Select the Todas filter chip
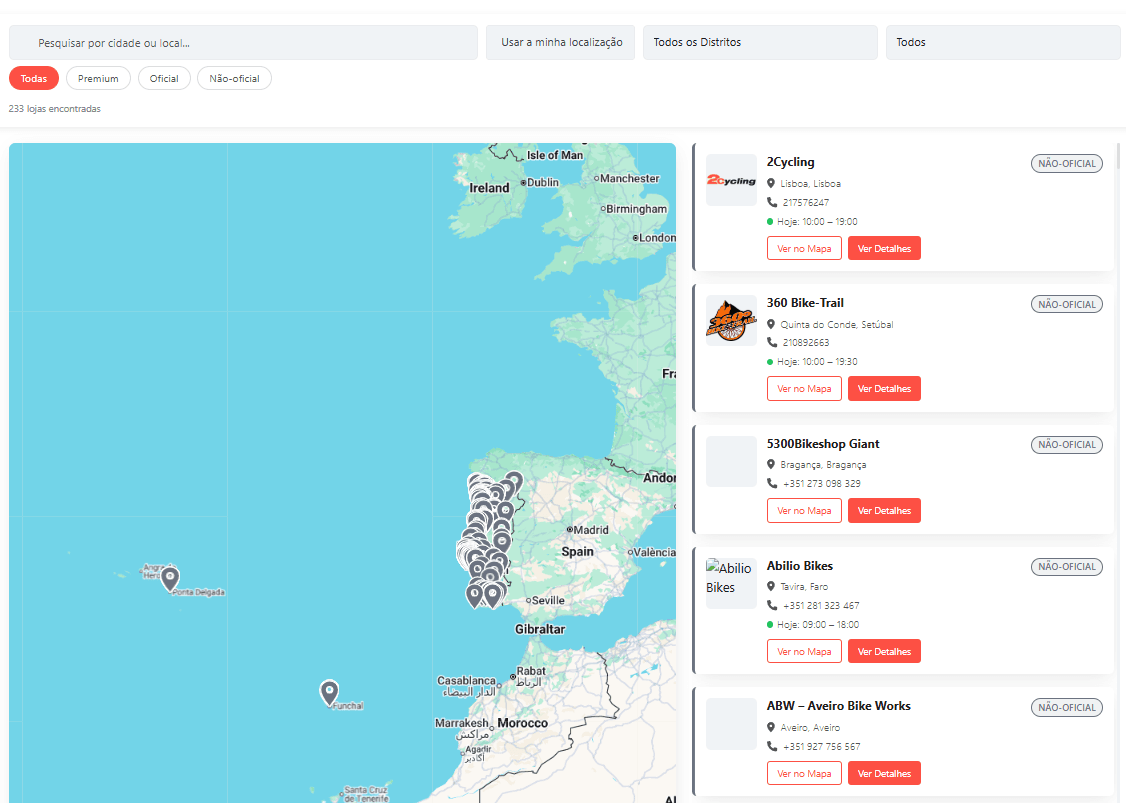The height and width of the screenshot is (803, 1126). point(34,78)
